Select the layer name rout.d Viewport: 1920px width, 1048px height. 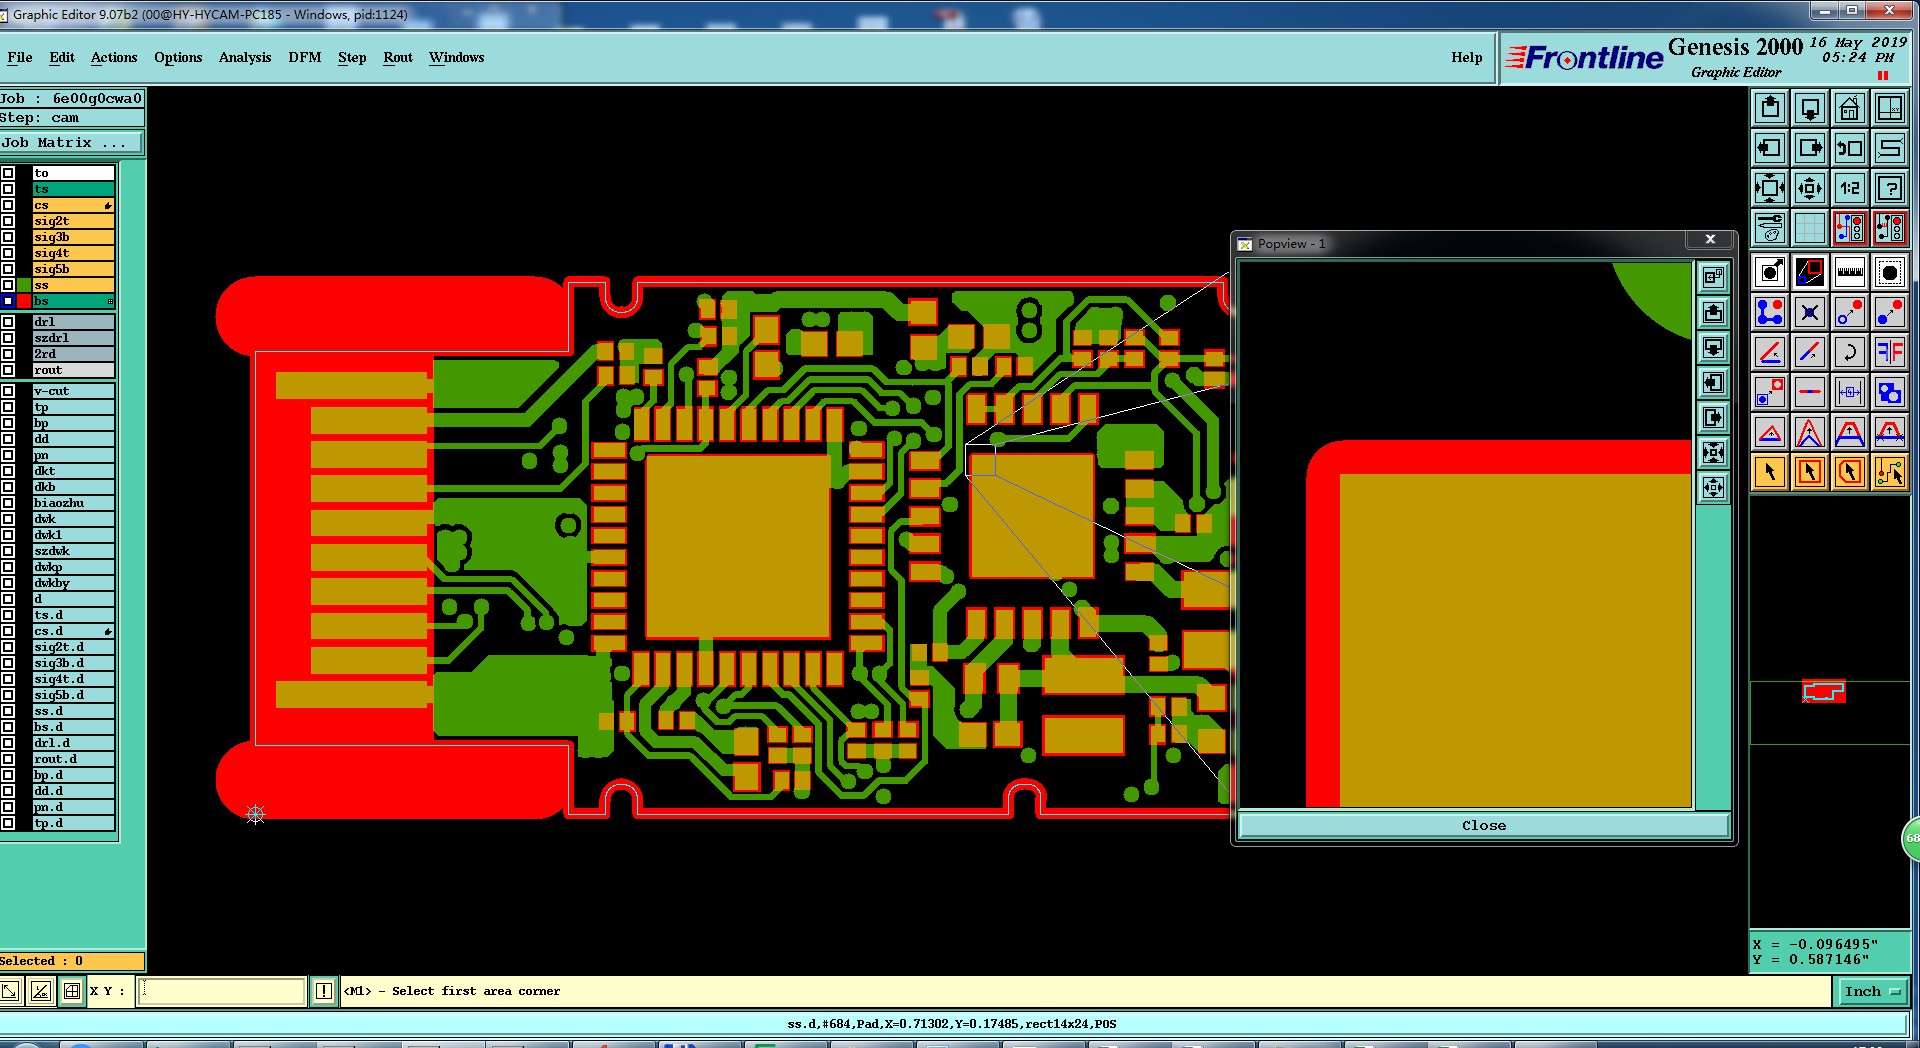coord(74,759)
